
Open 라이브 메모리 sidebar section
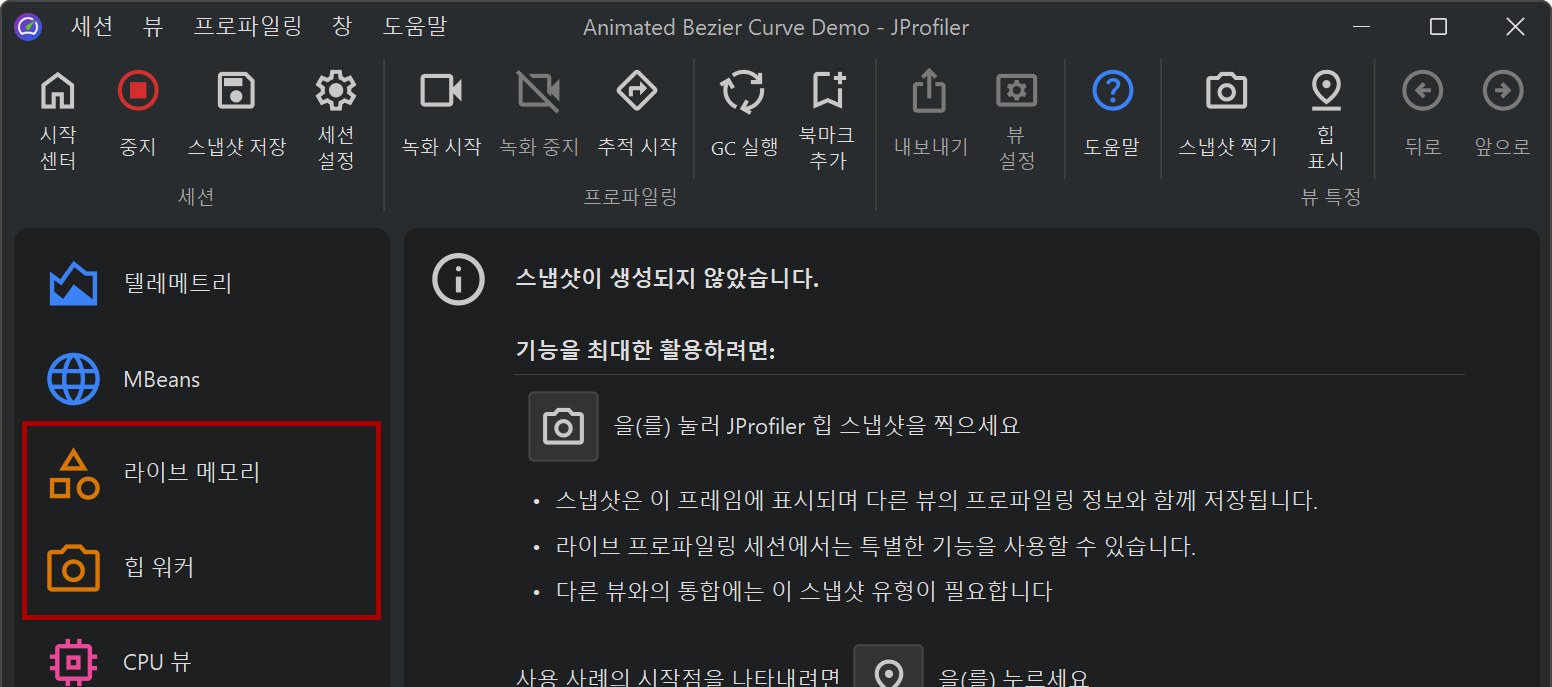tap(203, 473)
